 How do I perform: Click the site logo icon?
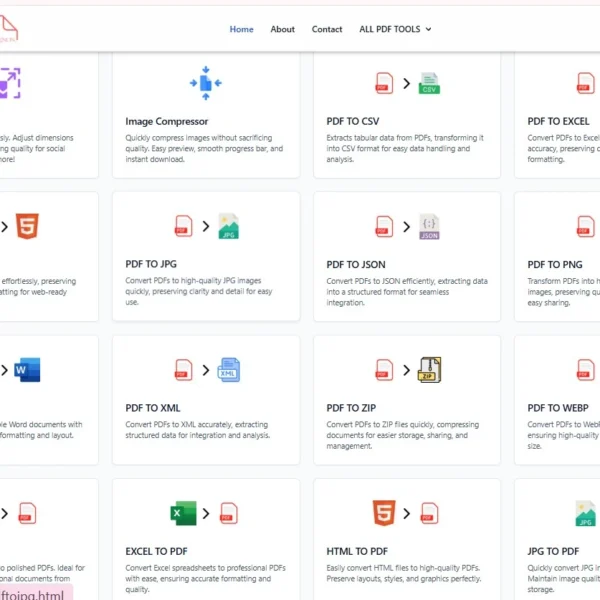[x=8, y=29]
